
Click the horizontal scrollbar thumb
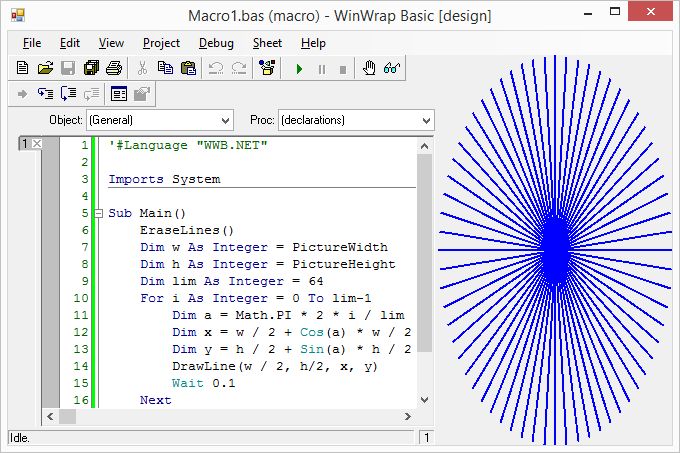(67, 417)
